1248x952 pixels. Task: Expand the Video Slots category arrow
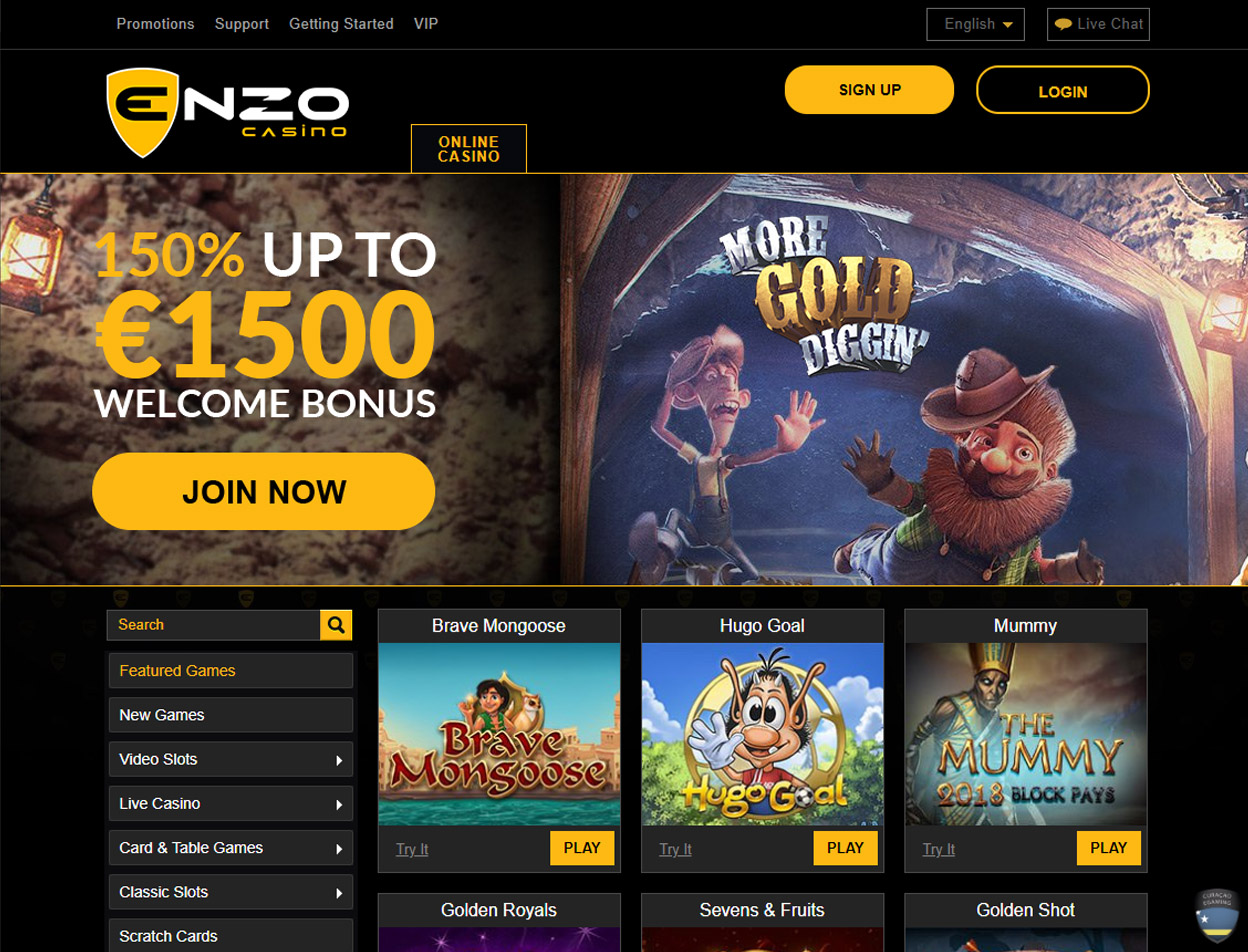coord(340,760)
